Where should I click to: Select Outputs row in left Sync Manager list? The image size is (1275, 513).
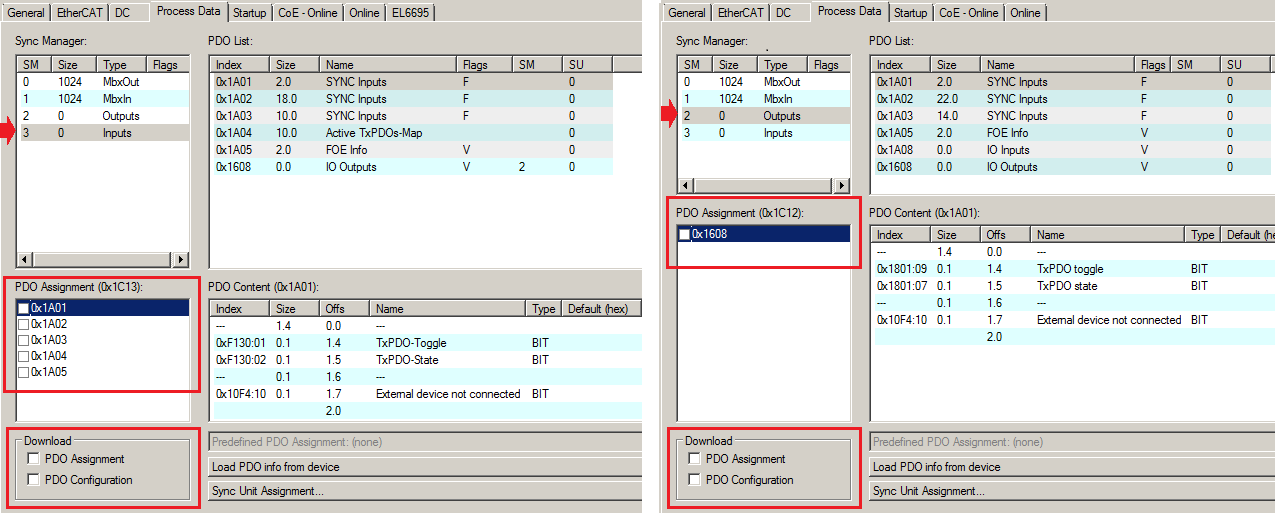tap(103, 116)
